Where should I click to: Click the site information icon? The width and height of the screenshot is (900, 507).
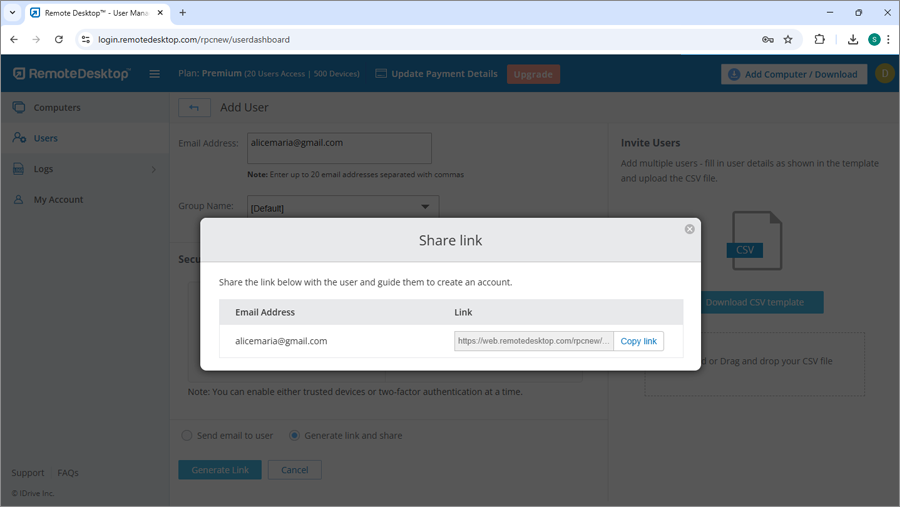pyautogui.click(x=86, y=40)
